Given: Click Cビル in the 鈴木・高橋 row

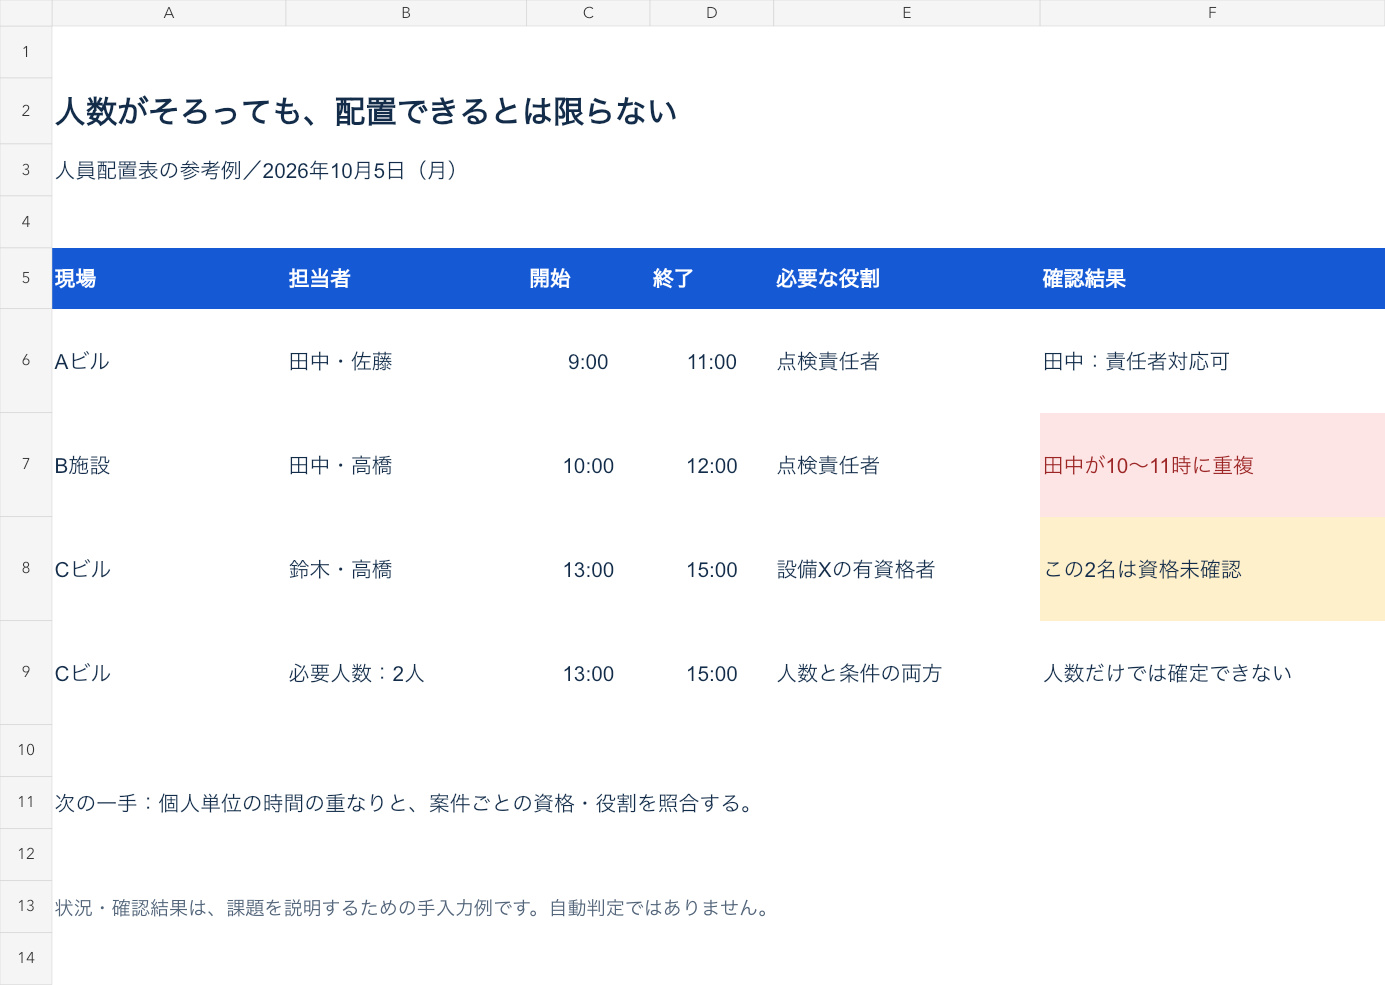Looking at the screenshot, I should pyautogui.click(x=169, y=569).
